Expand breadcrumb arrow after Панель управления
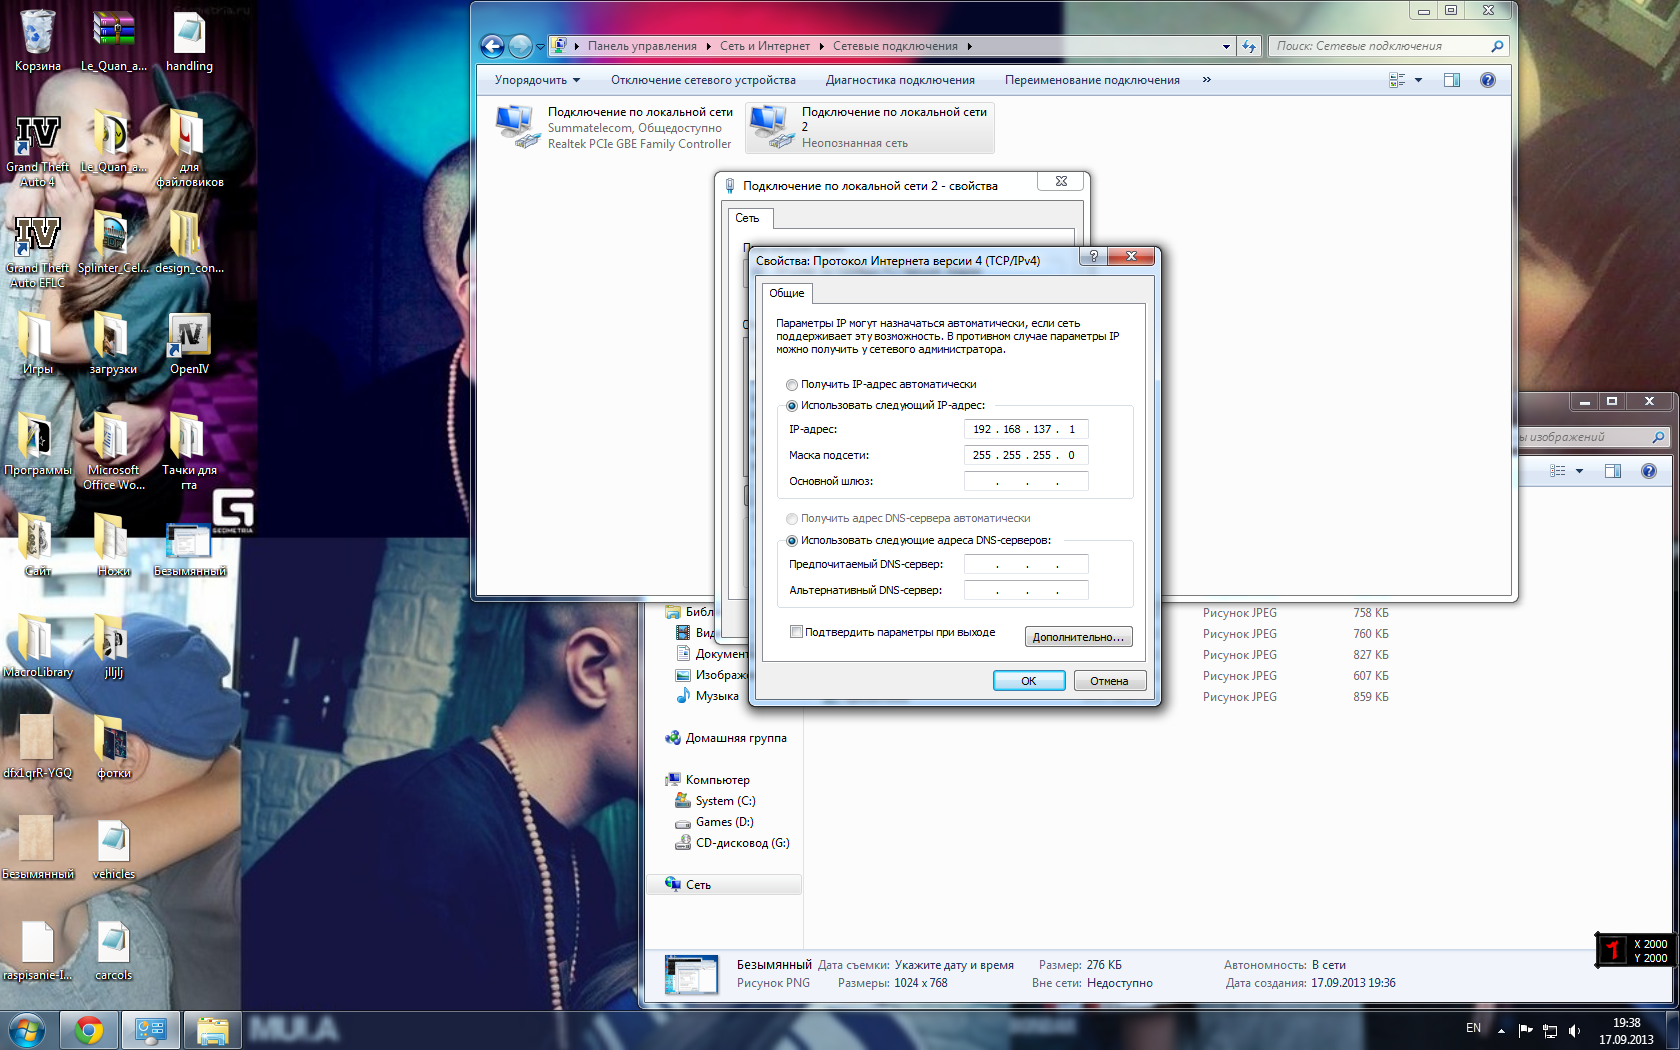This screenshot has height=1050, width=1680. click(709, 46)
